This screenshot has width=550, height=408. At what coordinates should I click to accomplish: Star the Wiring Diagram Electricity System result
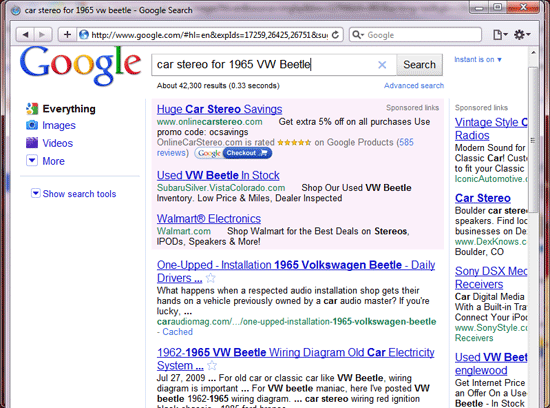[x=212, y=366]
